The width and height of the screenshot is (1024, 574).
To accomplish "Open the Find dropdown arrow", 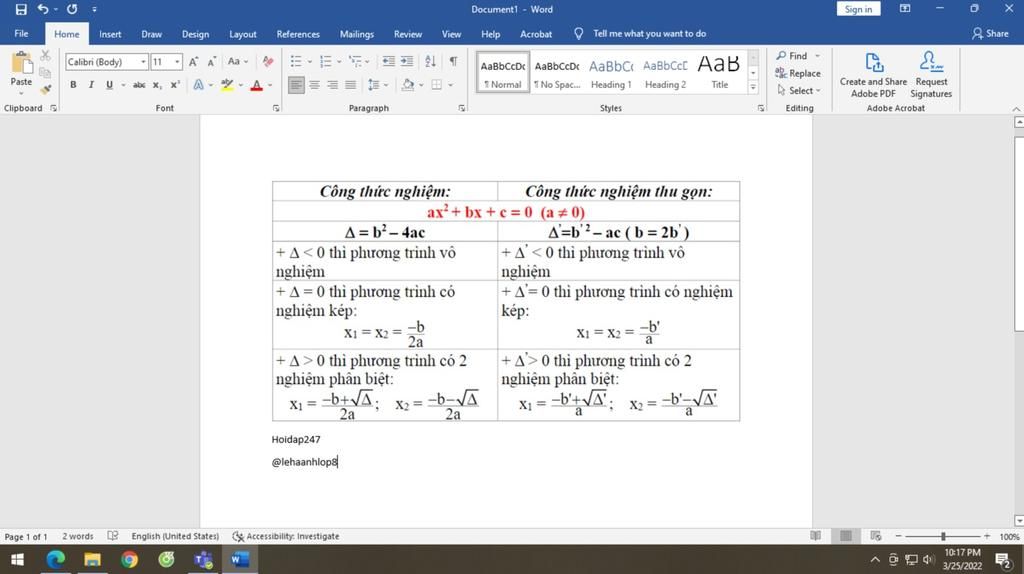I will point(817,56).
